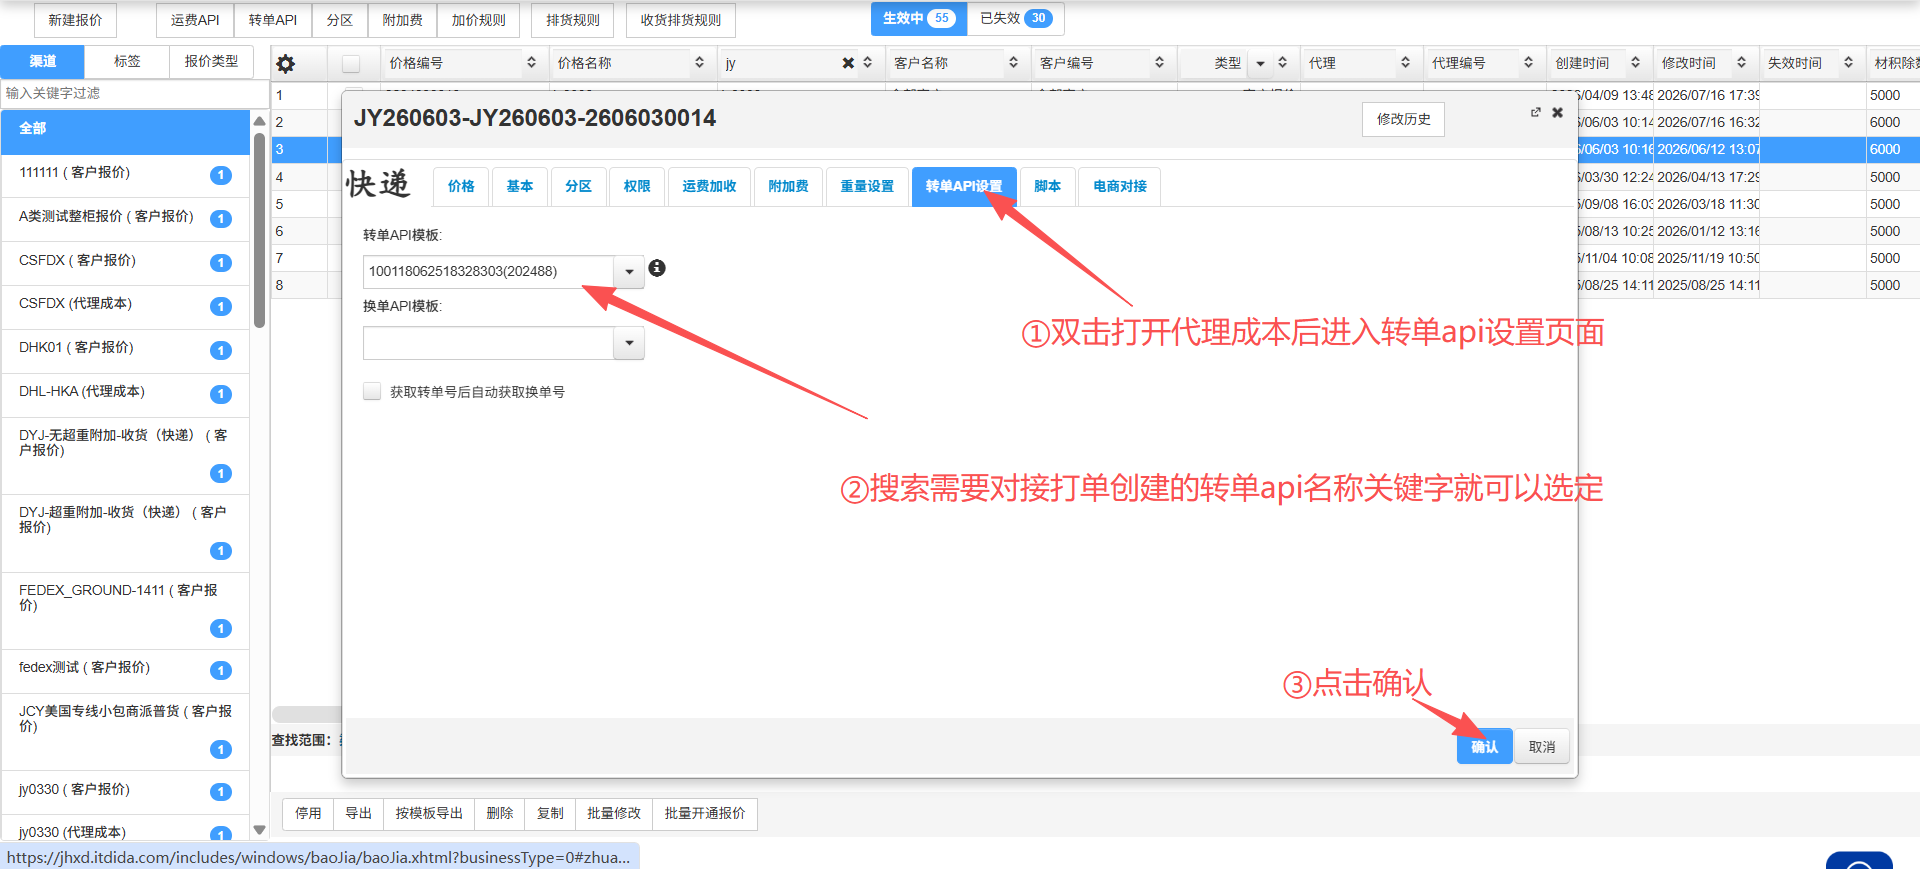Cancel the dialog with 取消
The image size is (1920, 869).
1542,747
